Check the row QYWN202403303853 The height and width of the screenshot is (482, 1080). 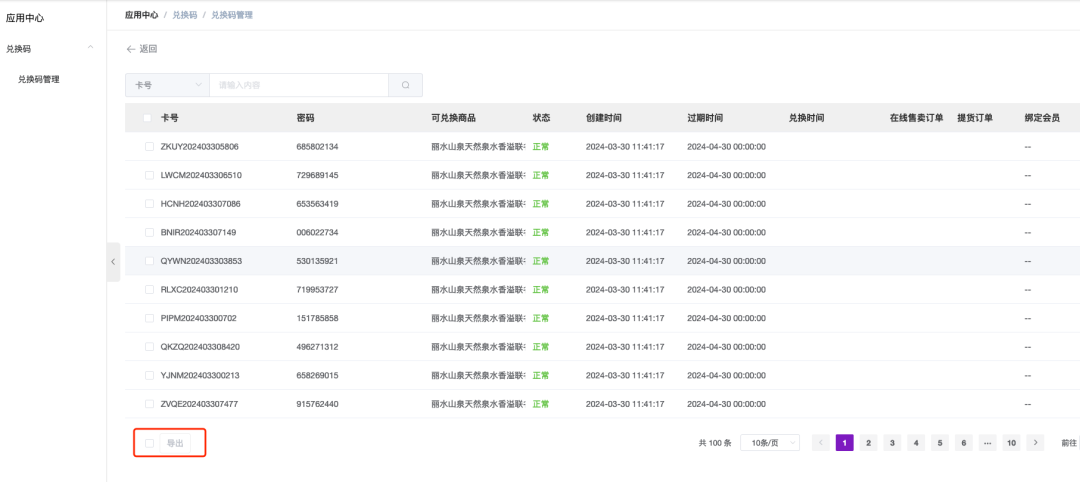coord(149,261)
